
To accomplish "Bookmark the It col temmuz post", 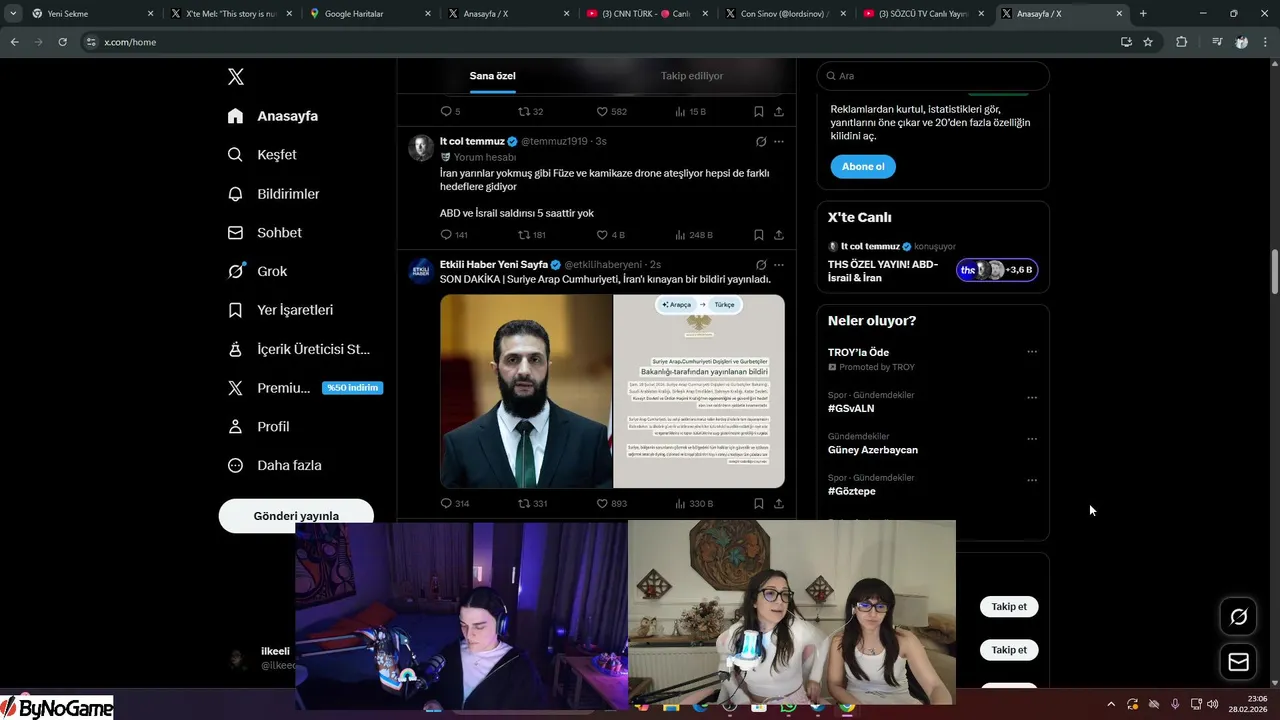I will tap(759, 235).
